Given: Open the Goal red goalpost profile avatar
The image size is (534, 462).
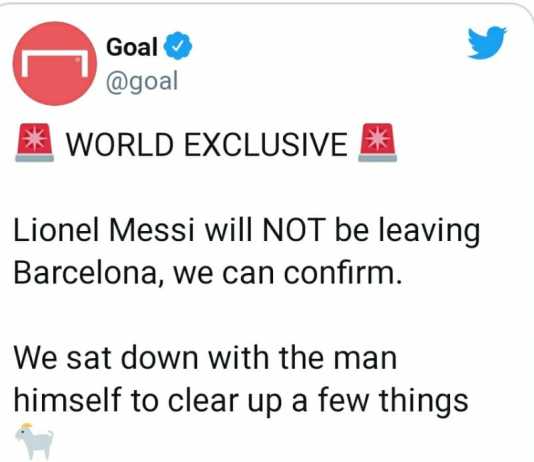Looking at the screenshot, I should (x=55, y=64).
